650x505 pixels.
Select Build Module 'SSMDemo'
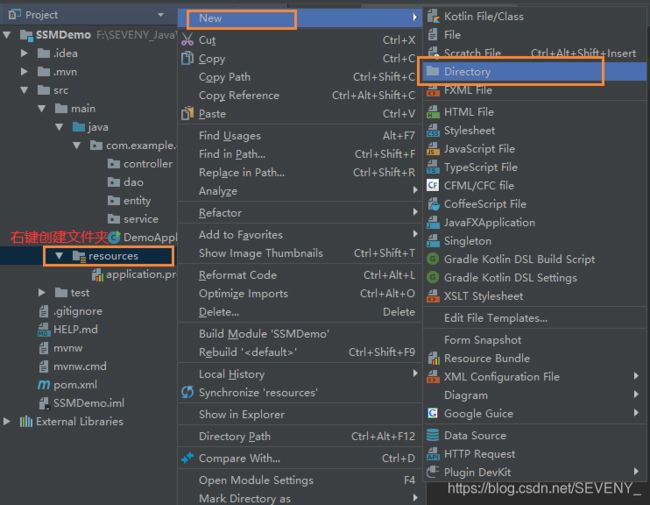click(300, 334)
